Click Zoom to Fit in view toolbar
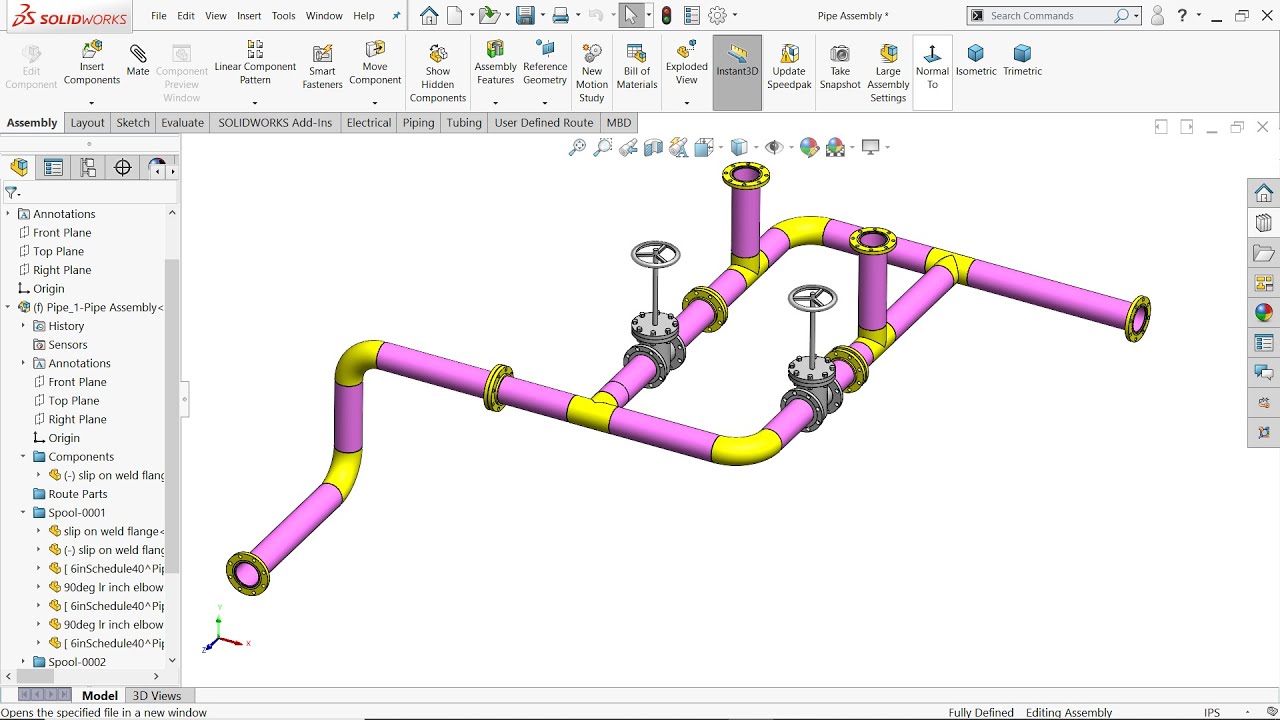The width and height of the screenshot is (1280, 720). pyautogui.click(x=577, y=147)
